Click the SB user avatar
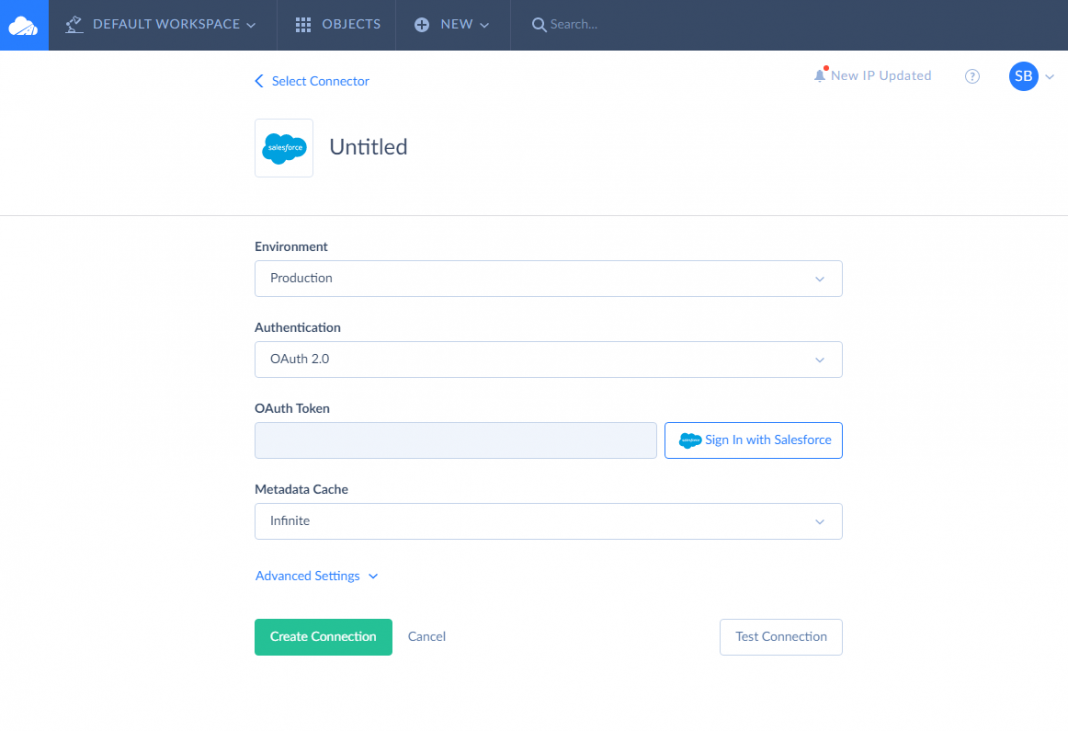The width and height of the screenshot is (1068, 731). (1023, 76)
